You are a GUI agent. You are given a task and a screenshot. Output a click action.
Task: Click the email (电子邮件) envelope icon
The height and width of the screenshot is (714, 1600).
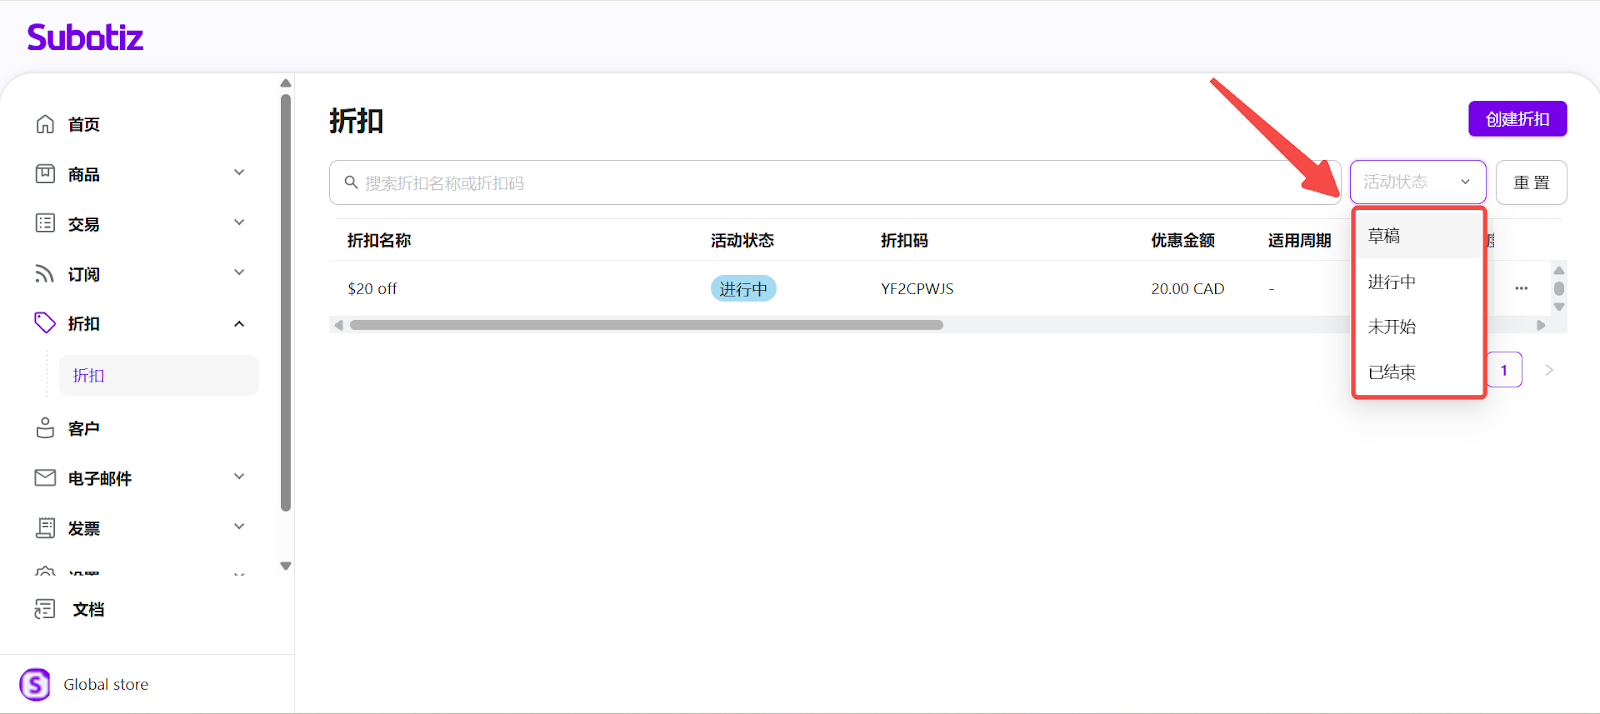(x=45, y=478)
